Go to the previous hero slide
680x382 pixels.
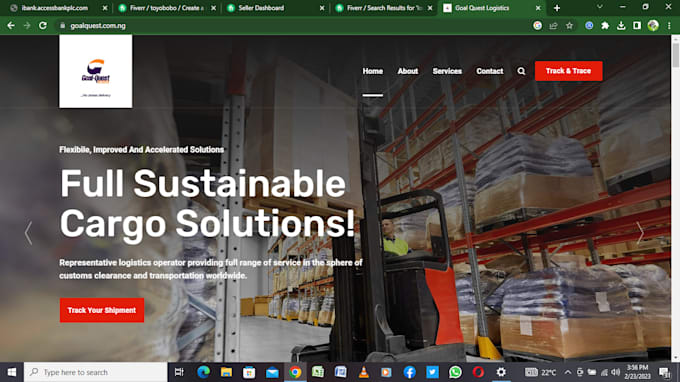pos(28,233)
